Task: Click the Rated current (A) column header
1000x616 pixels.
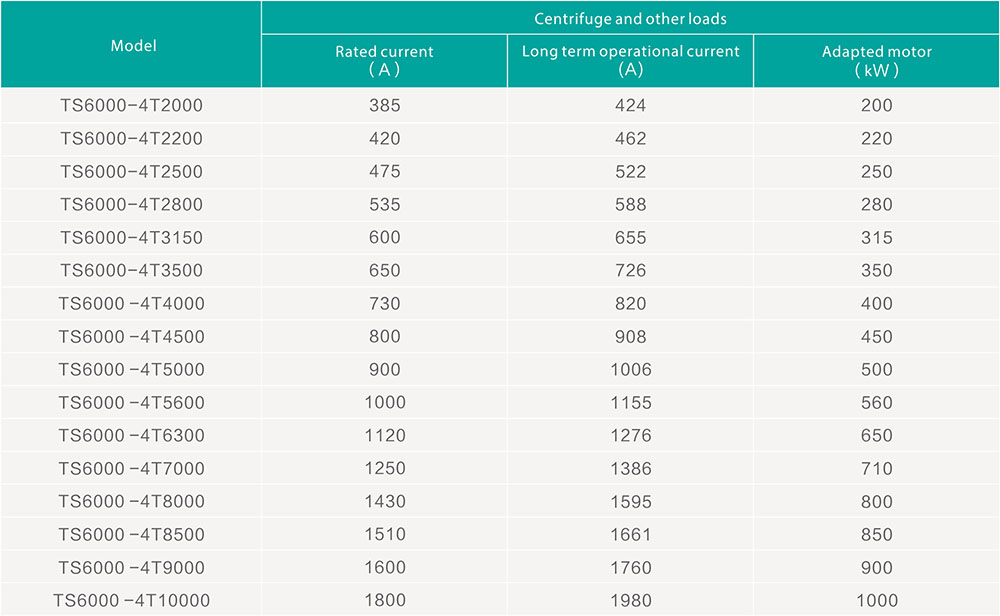Action: click(x=384, y=60)
